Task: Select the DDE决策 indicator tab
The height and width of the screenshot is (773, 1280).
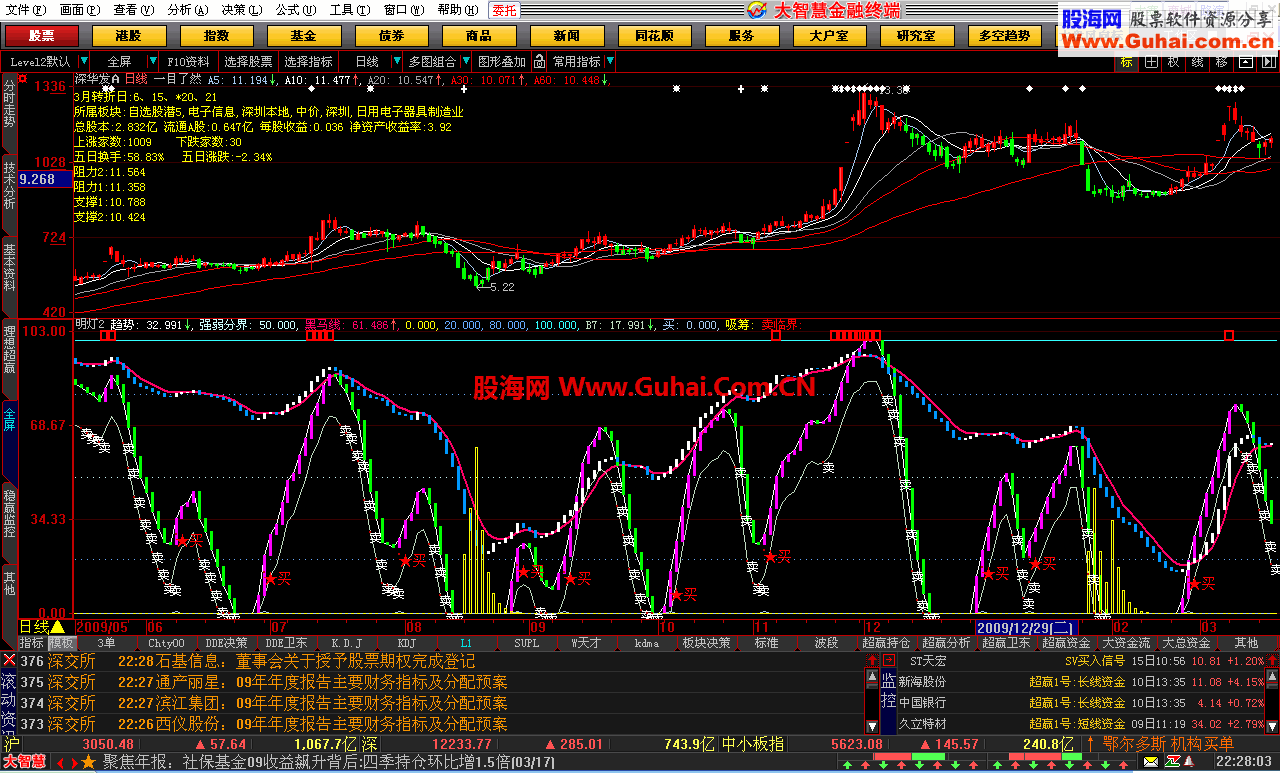Action: [226, 643]
